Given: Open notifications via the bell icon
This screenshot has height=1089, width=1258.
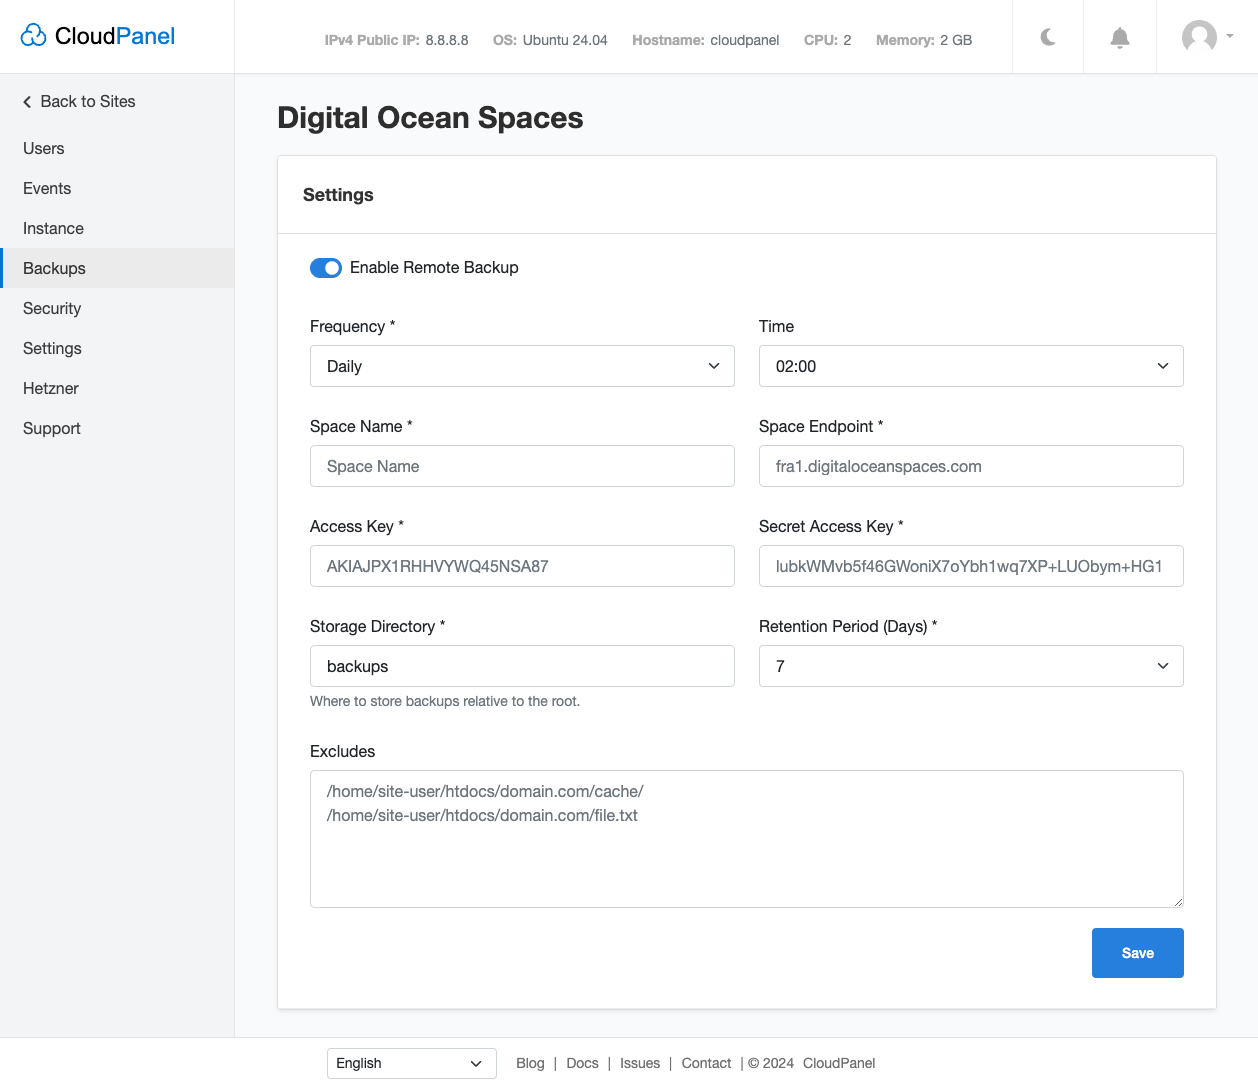Looking at the screenshot, I should tap(1119, 37).
